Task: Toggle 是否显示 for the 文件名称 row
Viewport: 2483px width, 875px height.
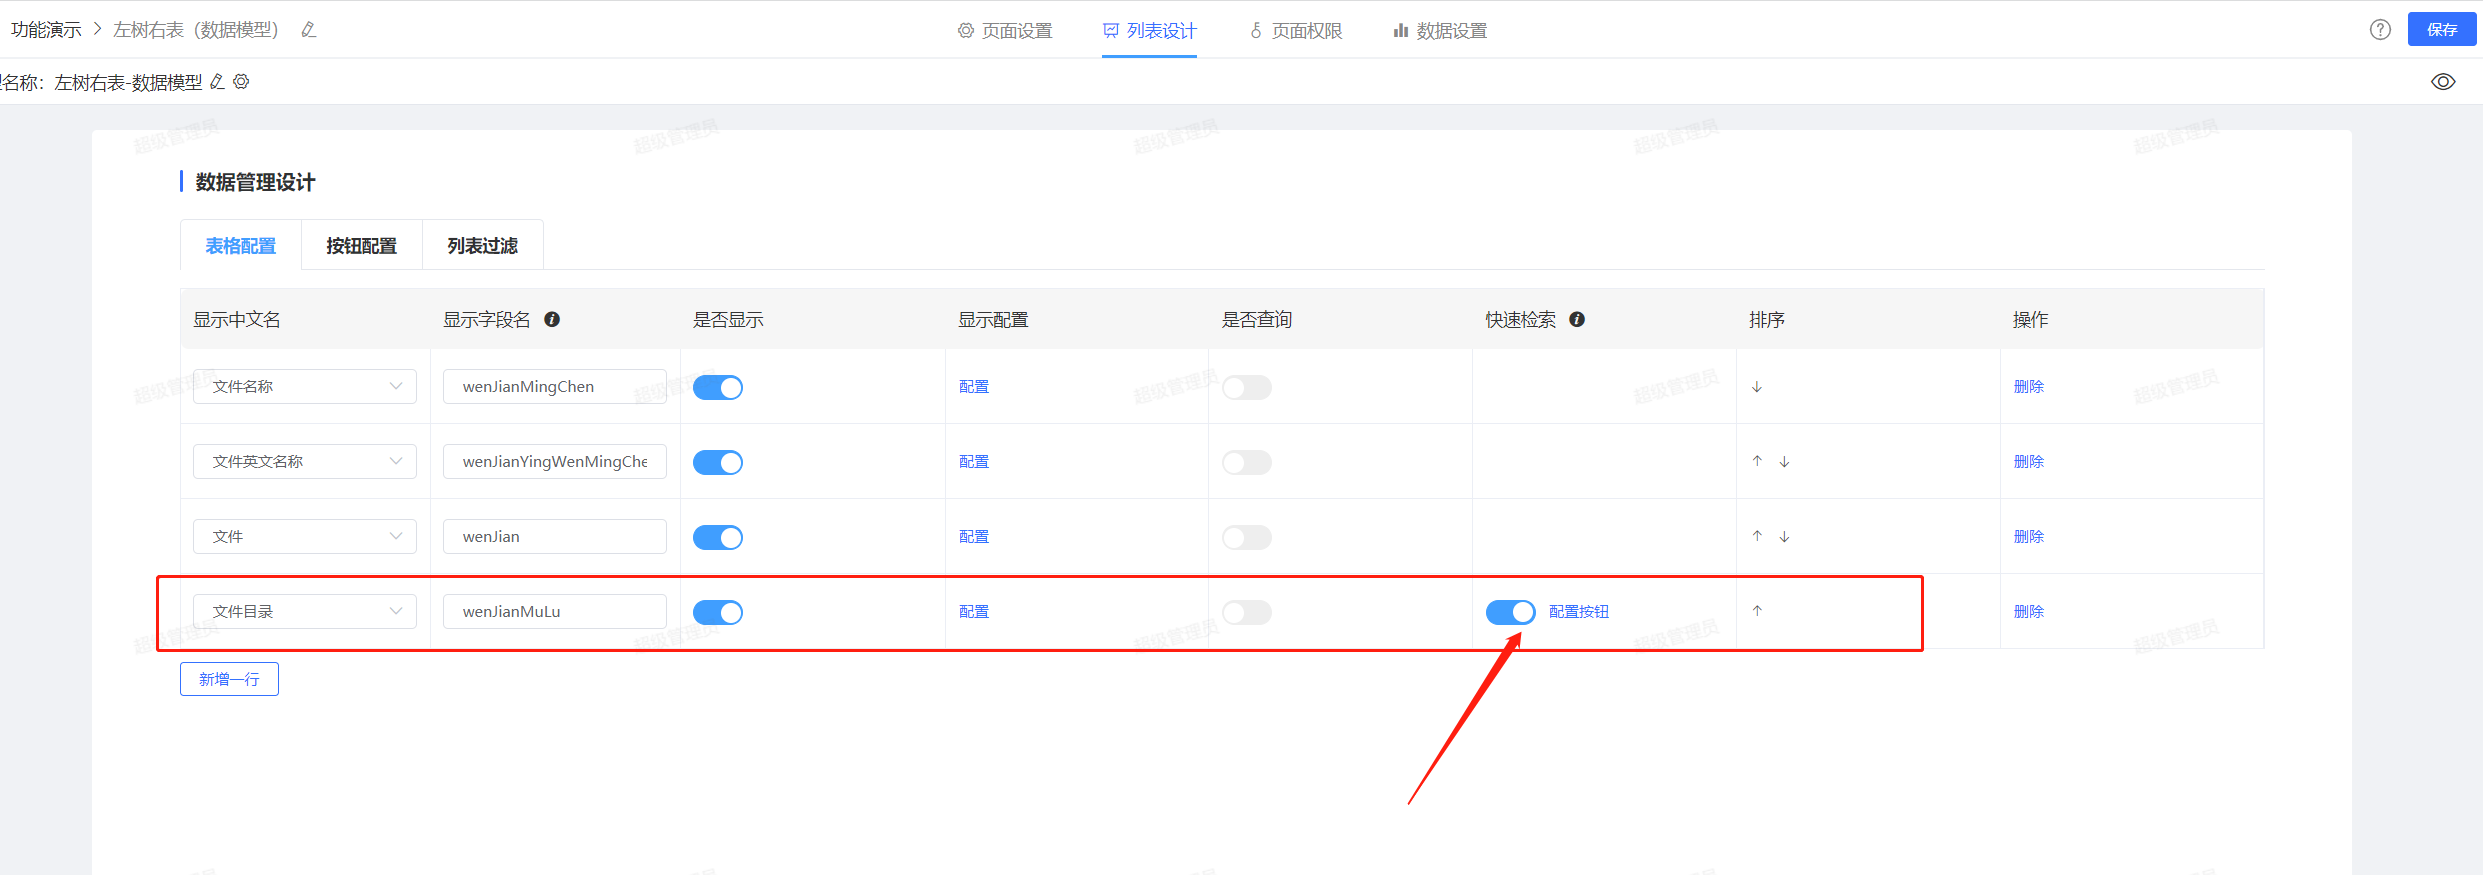Action: [718, 387]
